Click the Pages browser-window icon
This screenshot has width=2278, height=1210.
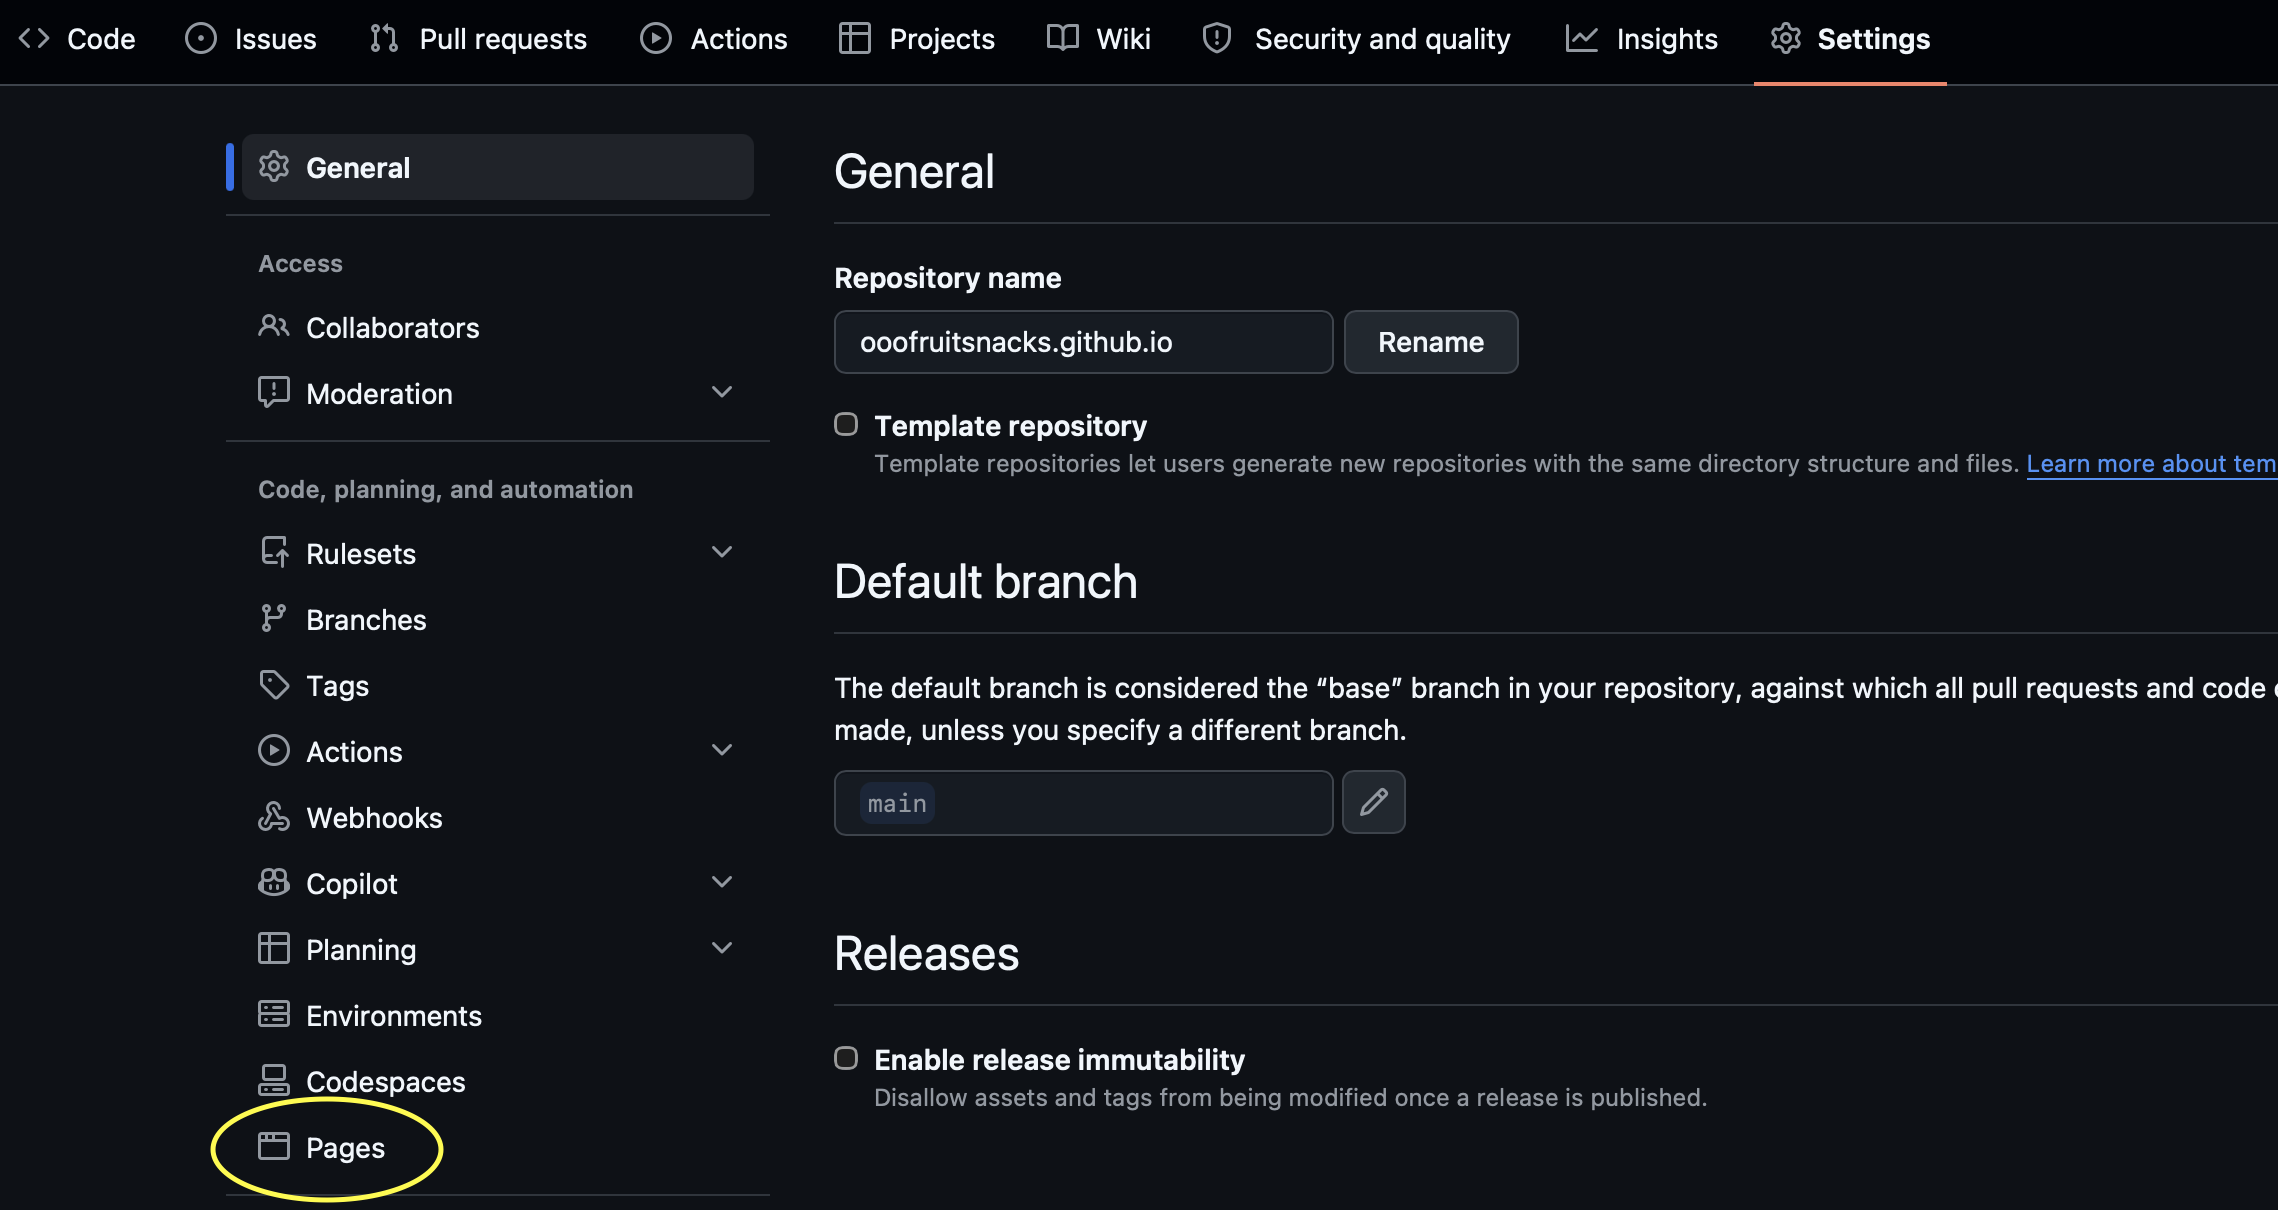click(x=274, y=1146)
